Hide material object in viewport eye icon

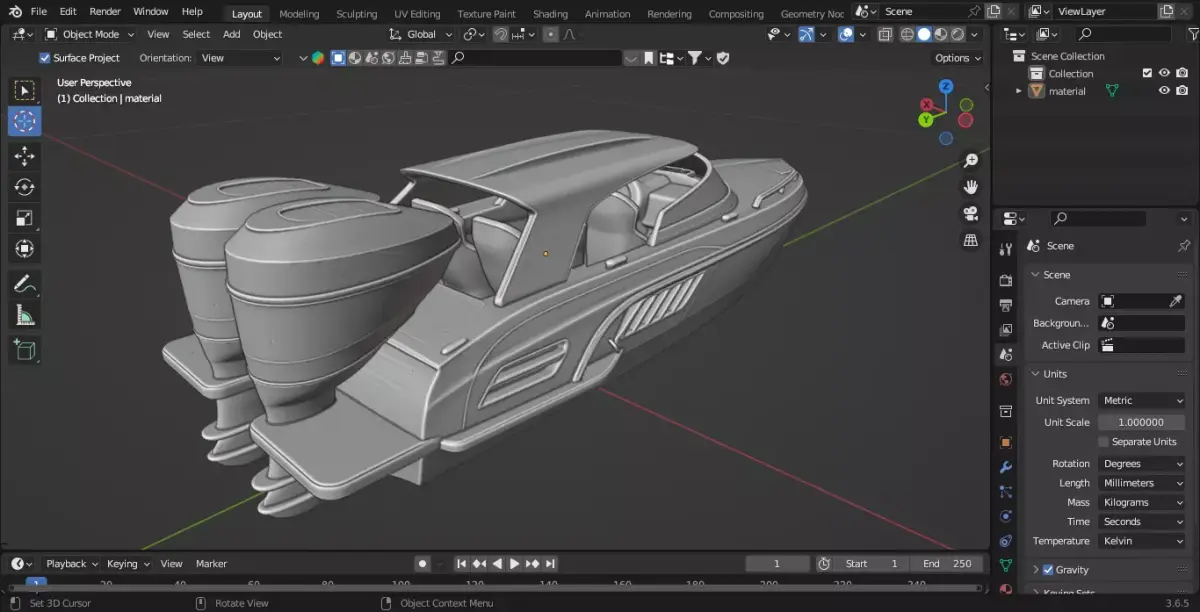[1164, 90]
